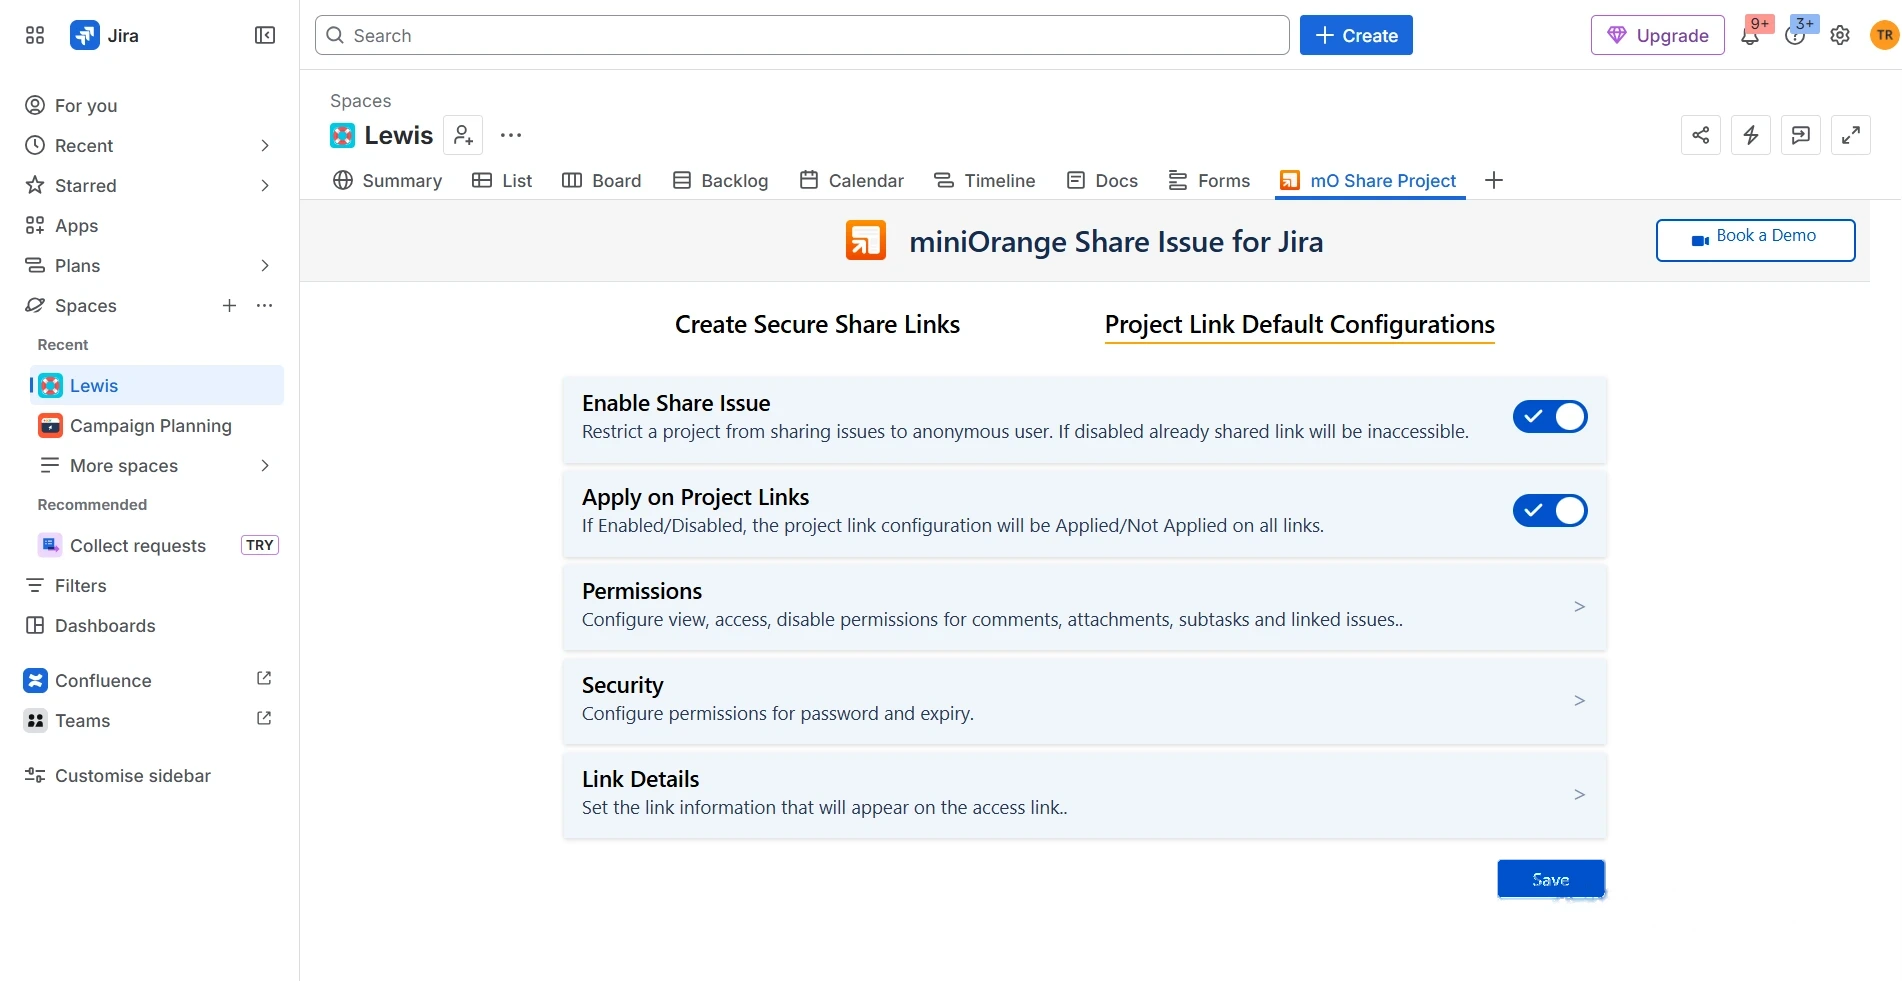The height and width of the screenshot is (981, 1902).
Task: Click the Lewis space avatar in header
Action: click(342, 135)
